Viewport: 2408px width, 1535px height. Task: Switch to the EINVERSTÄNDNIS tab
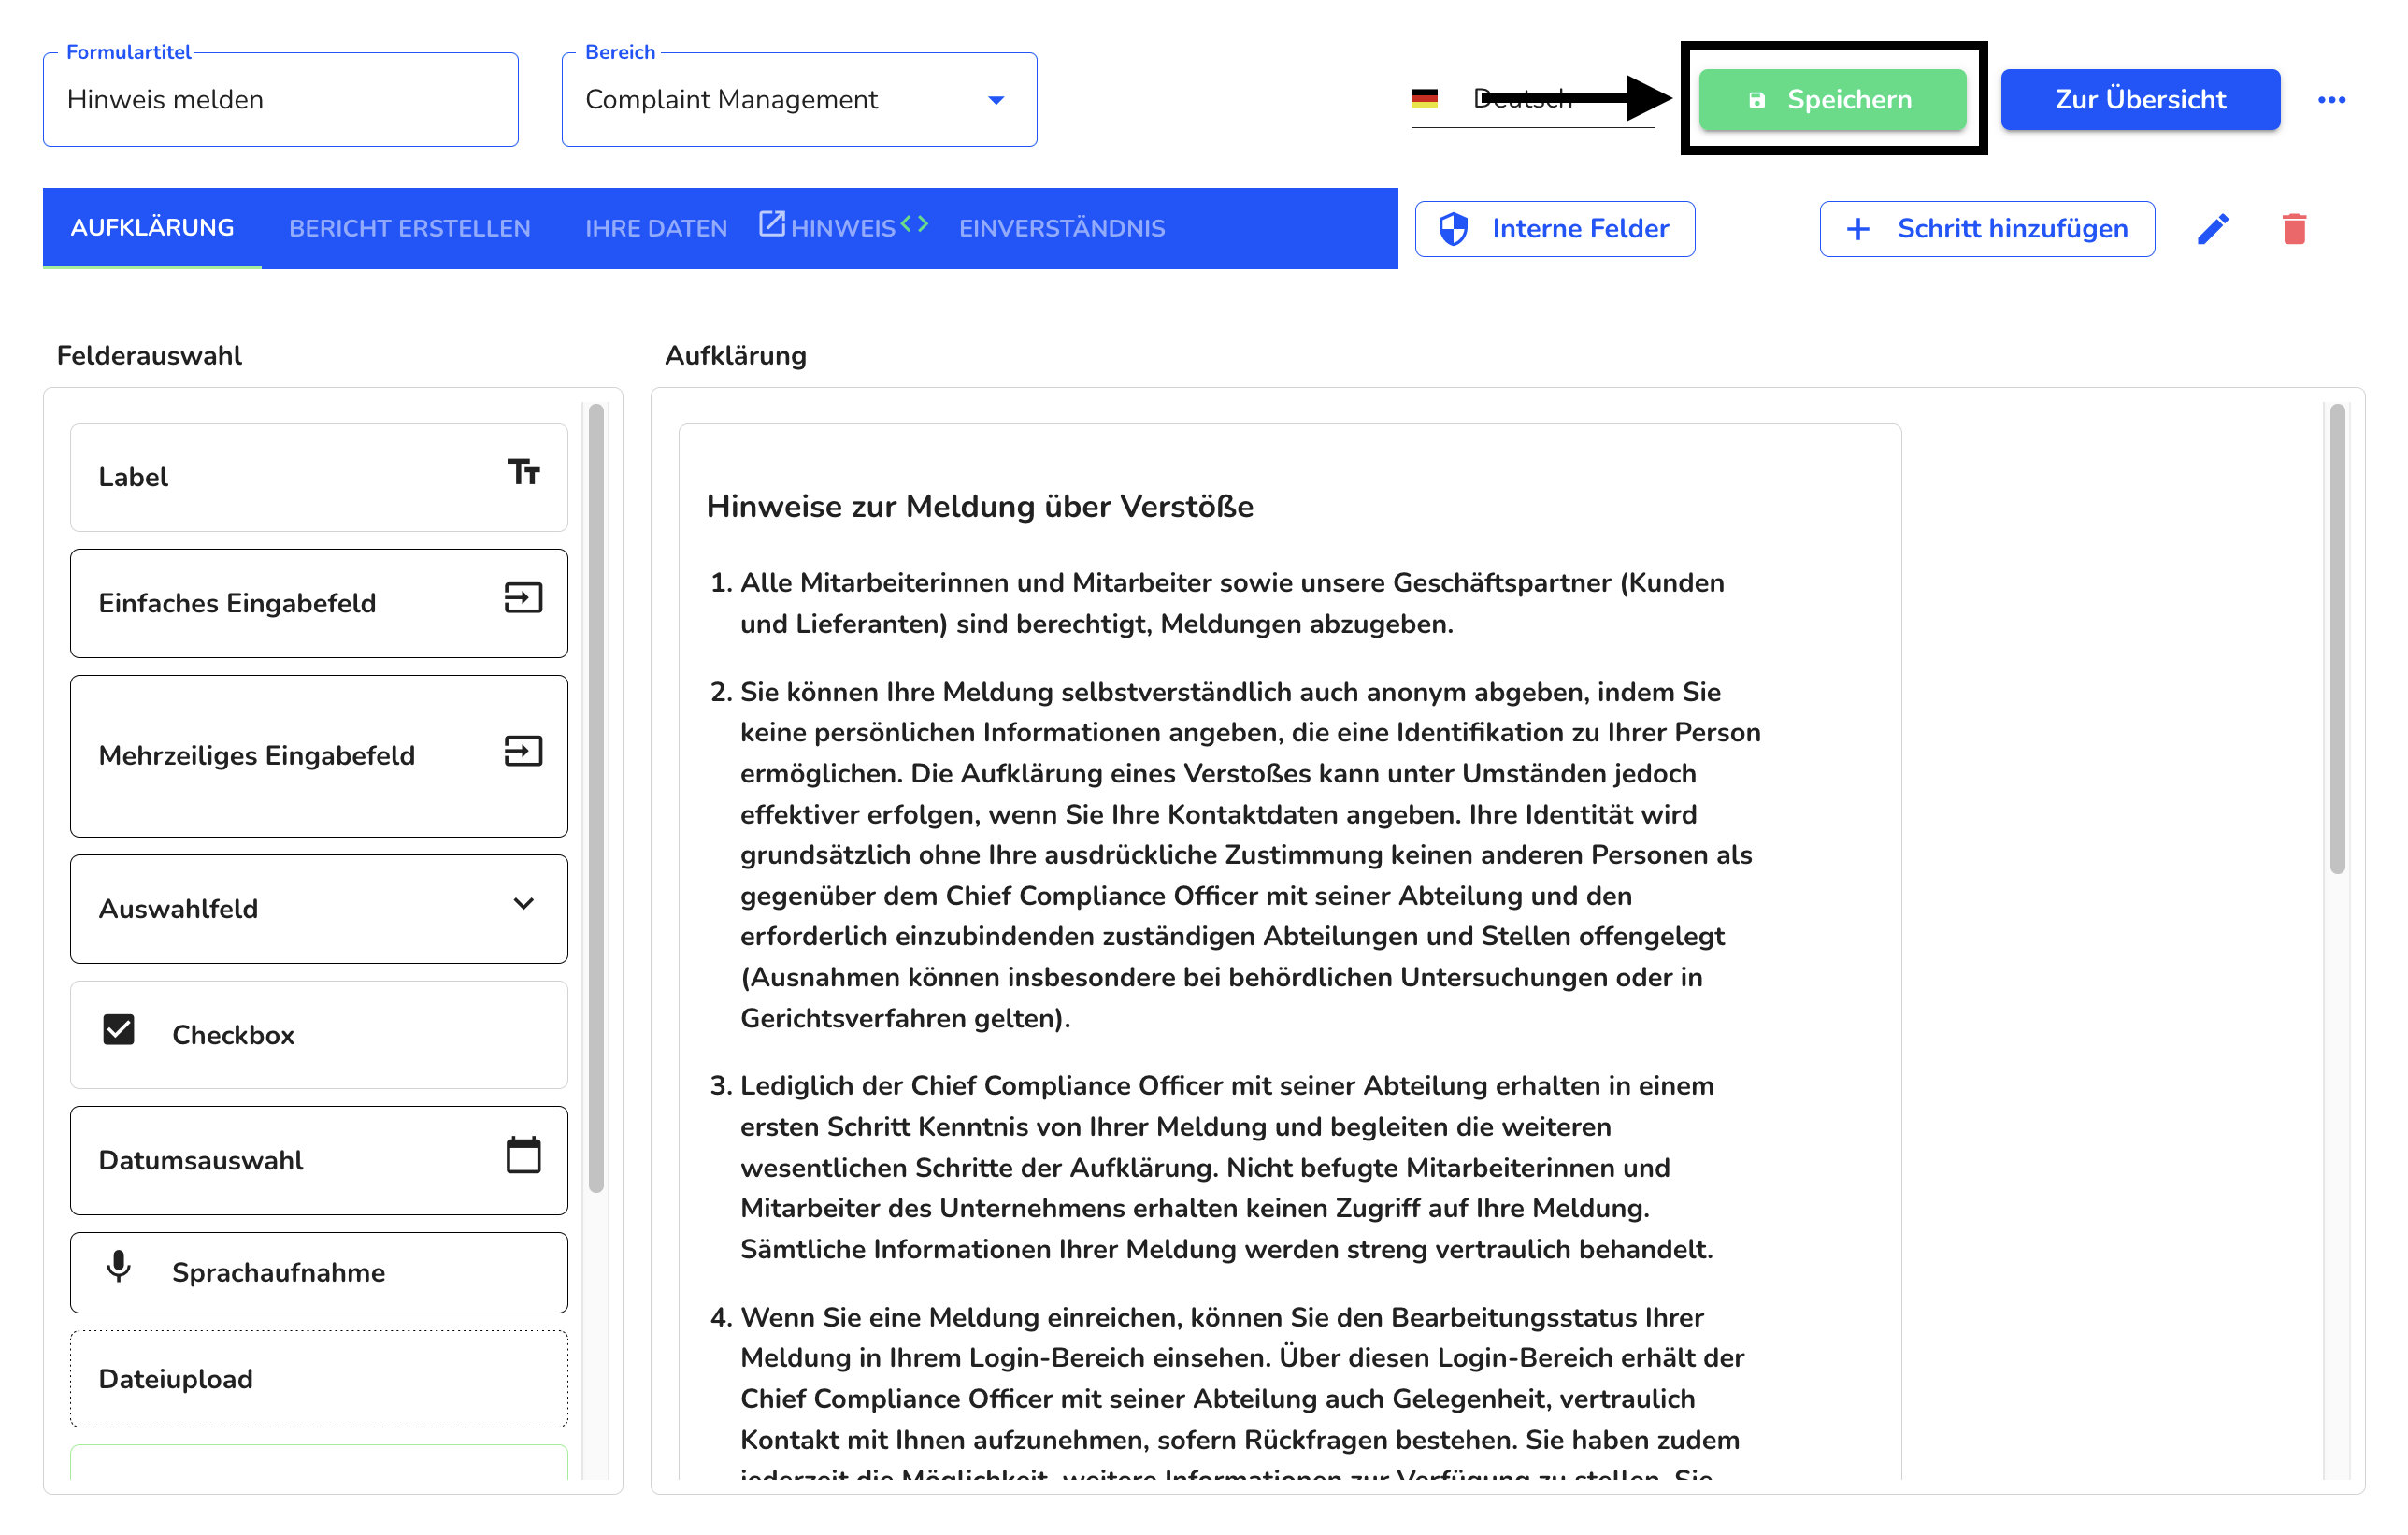pos(1062,228)
